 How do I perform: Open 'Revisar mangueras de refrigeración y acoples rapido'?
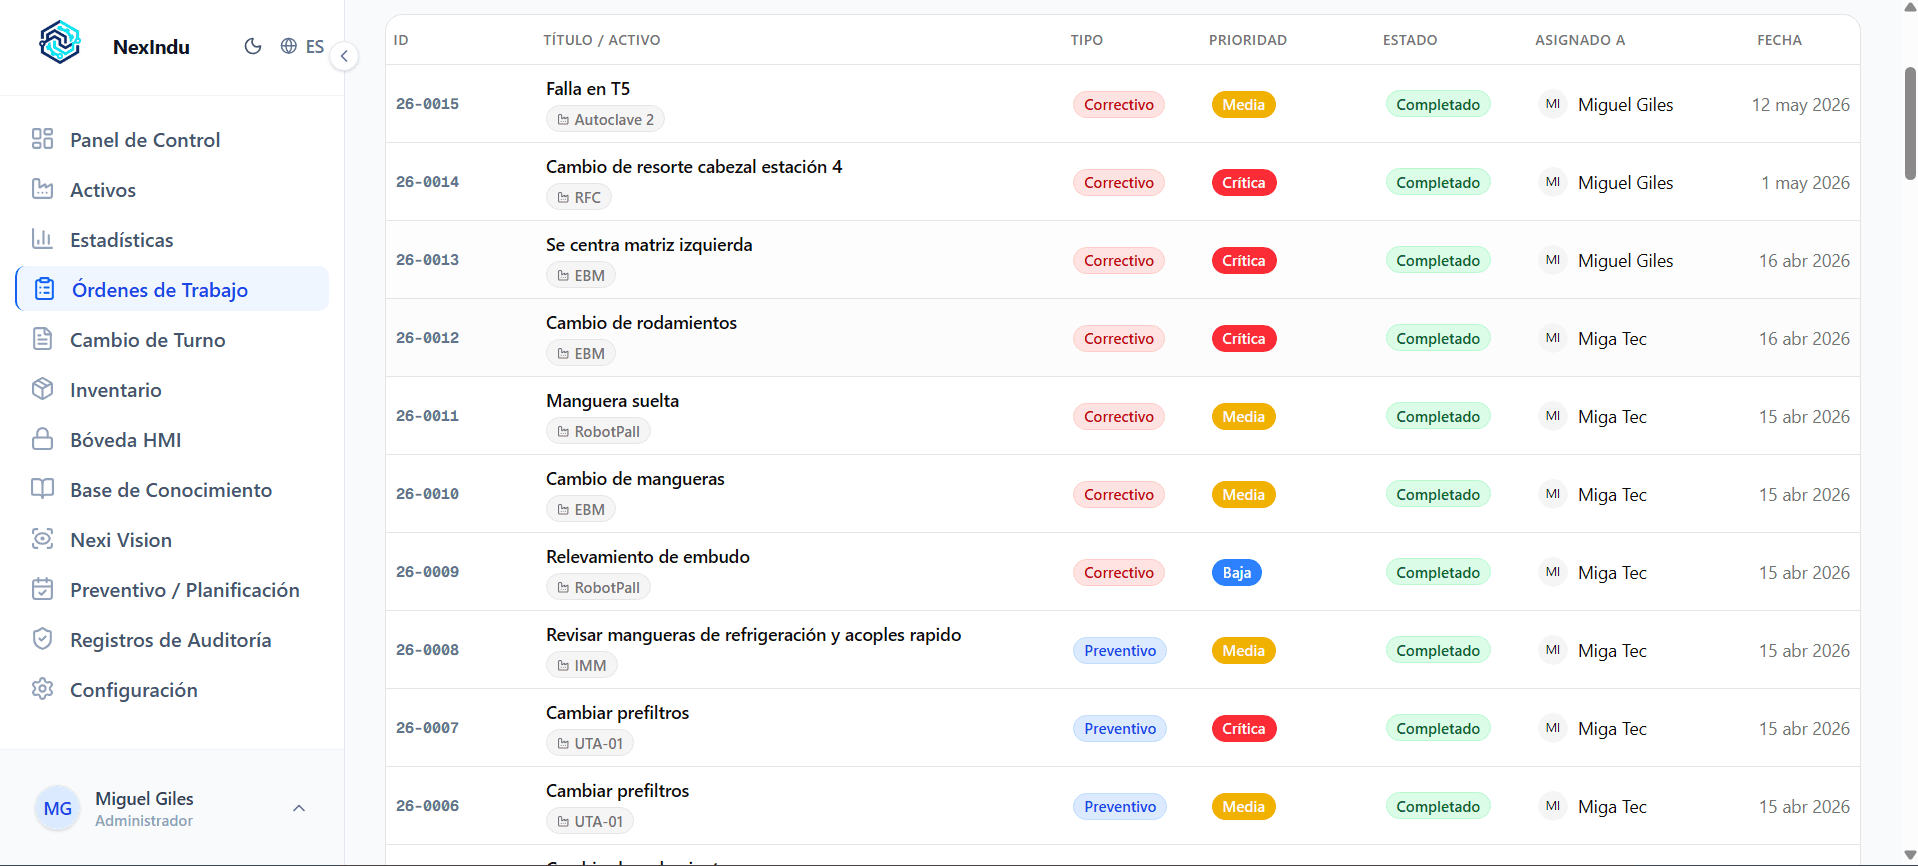click(753, 635)
